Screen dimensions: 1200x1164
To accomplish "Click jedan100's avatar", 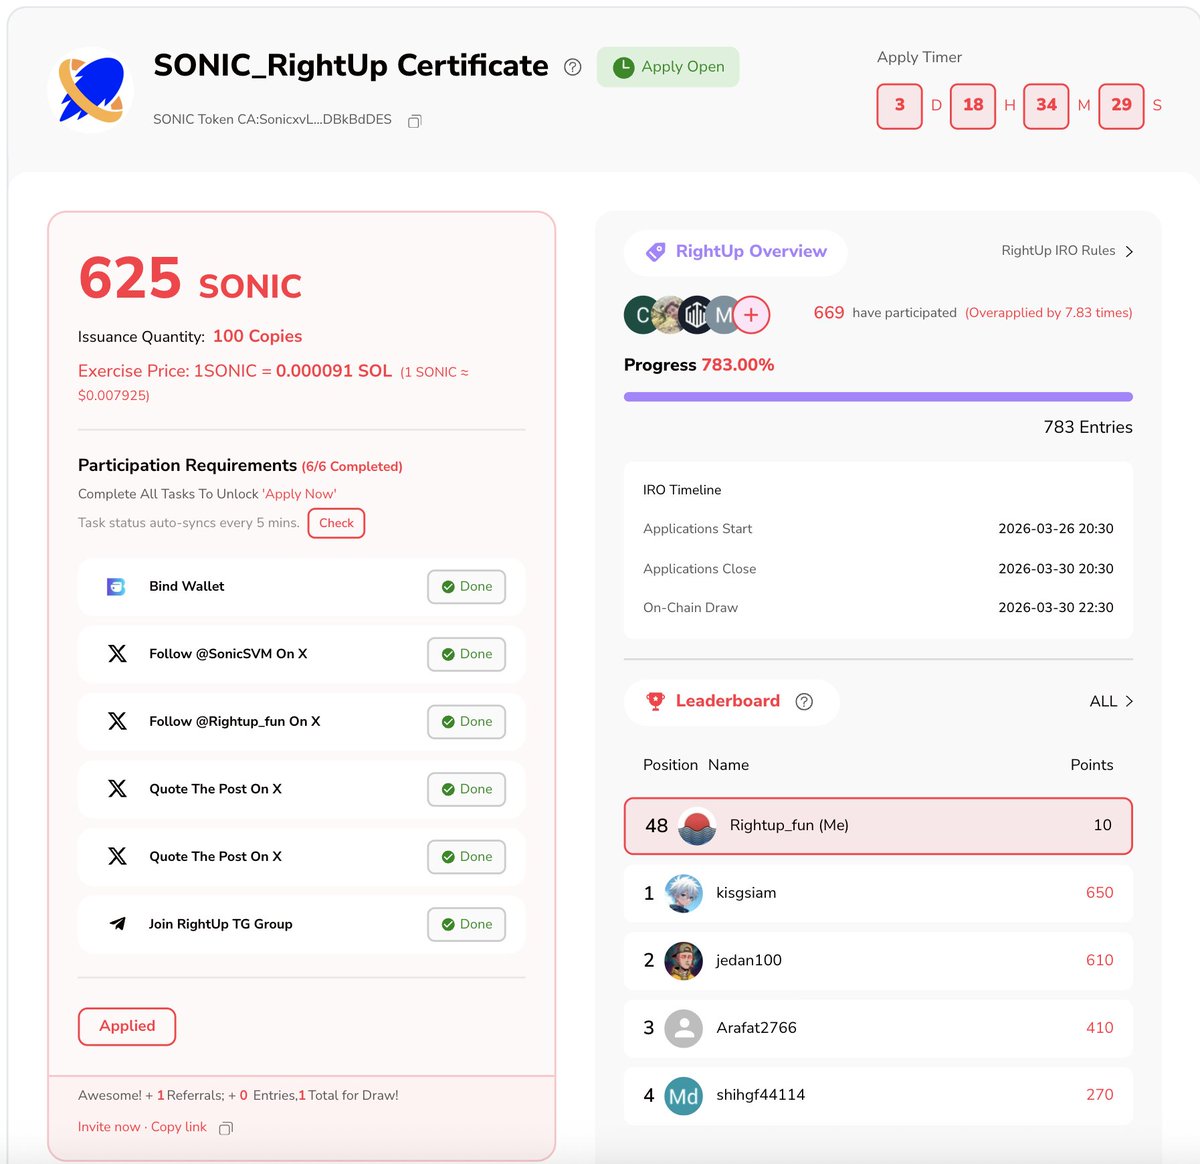I will pos(684,960).
